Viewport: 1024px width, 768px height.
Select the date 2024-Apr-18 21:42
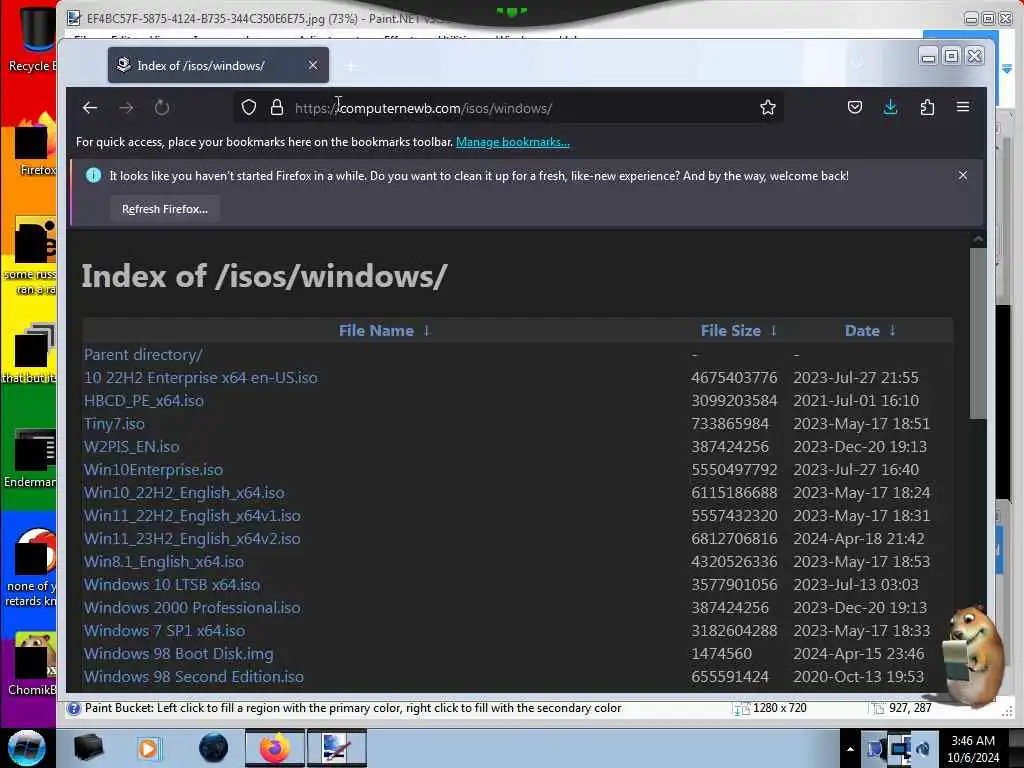[x=859, y=539]
